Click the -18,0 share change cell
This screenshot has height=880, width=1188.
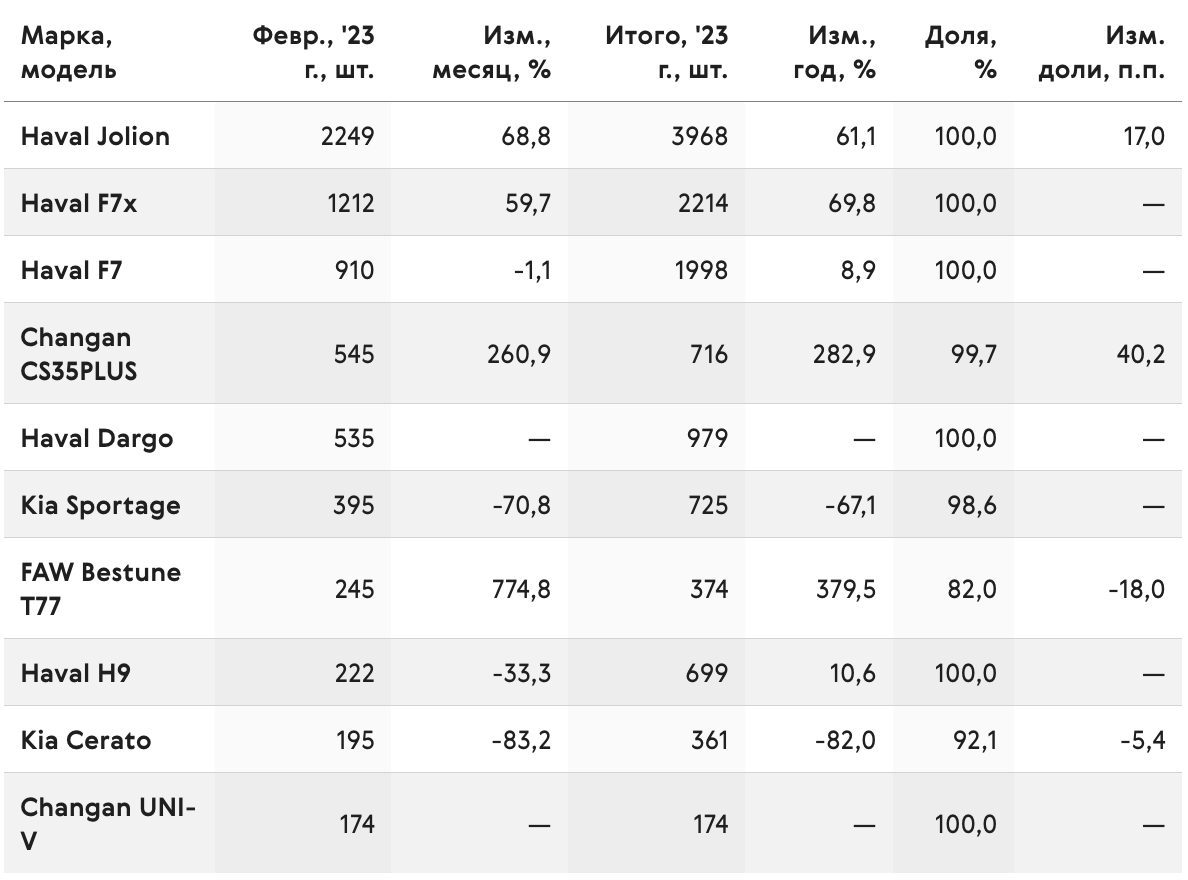pyautogui.click(x=1136, y=589)
